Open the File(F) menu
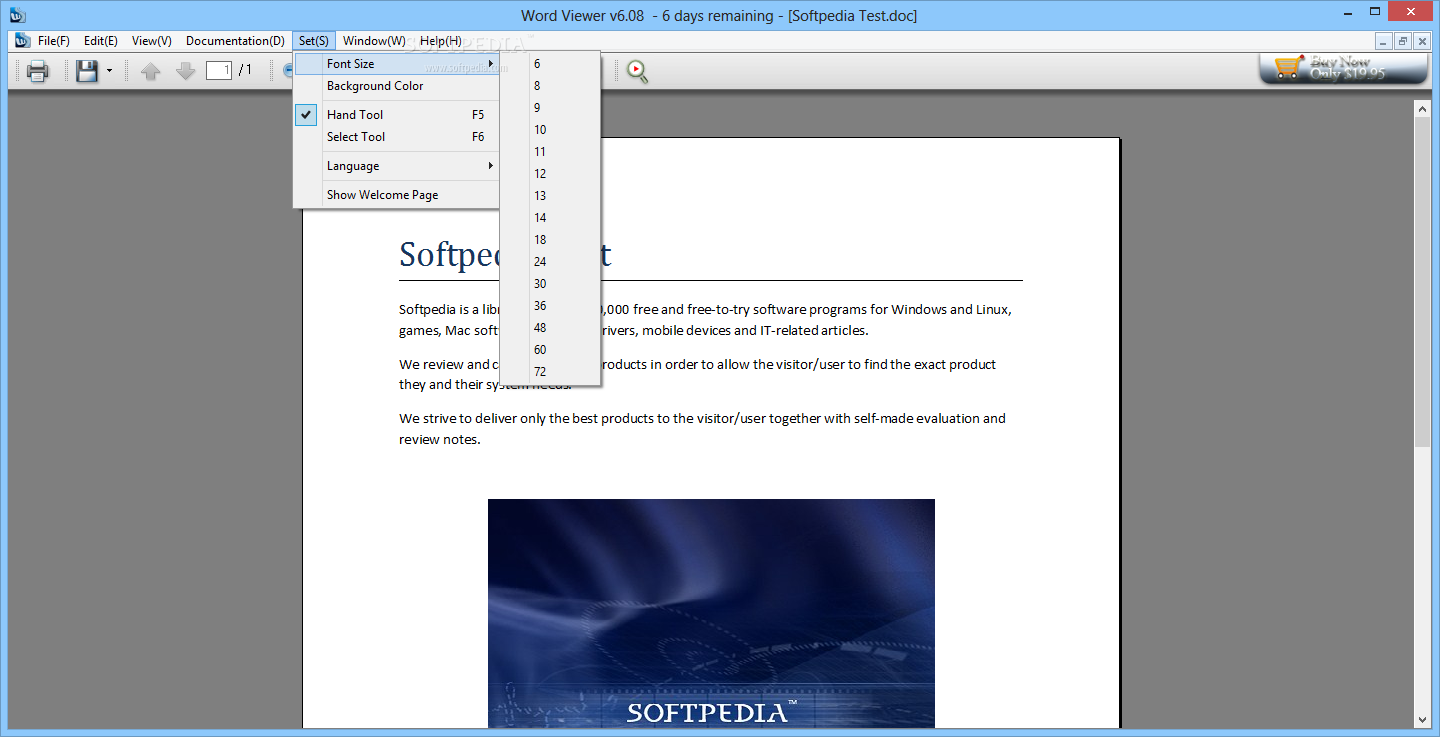The width and height of the screenshot is (1440, 737). [x=54, y=41]
